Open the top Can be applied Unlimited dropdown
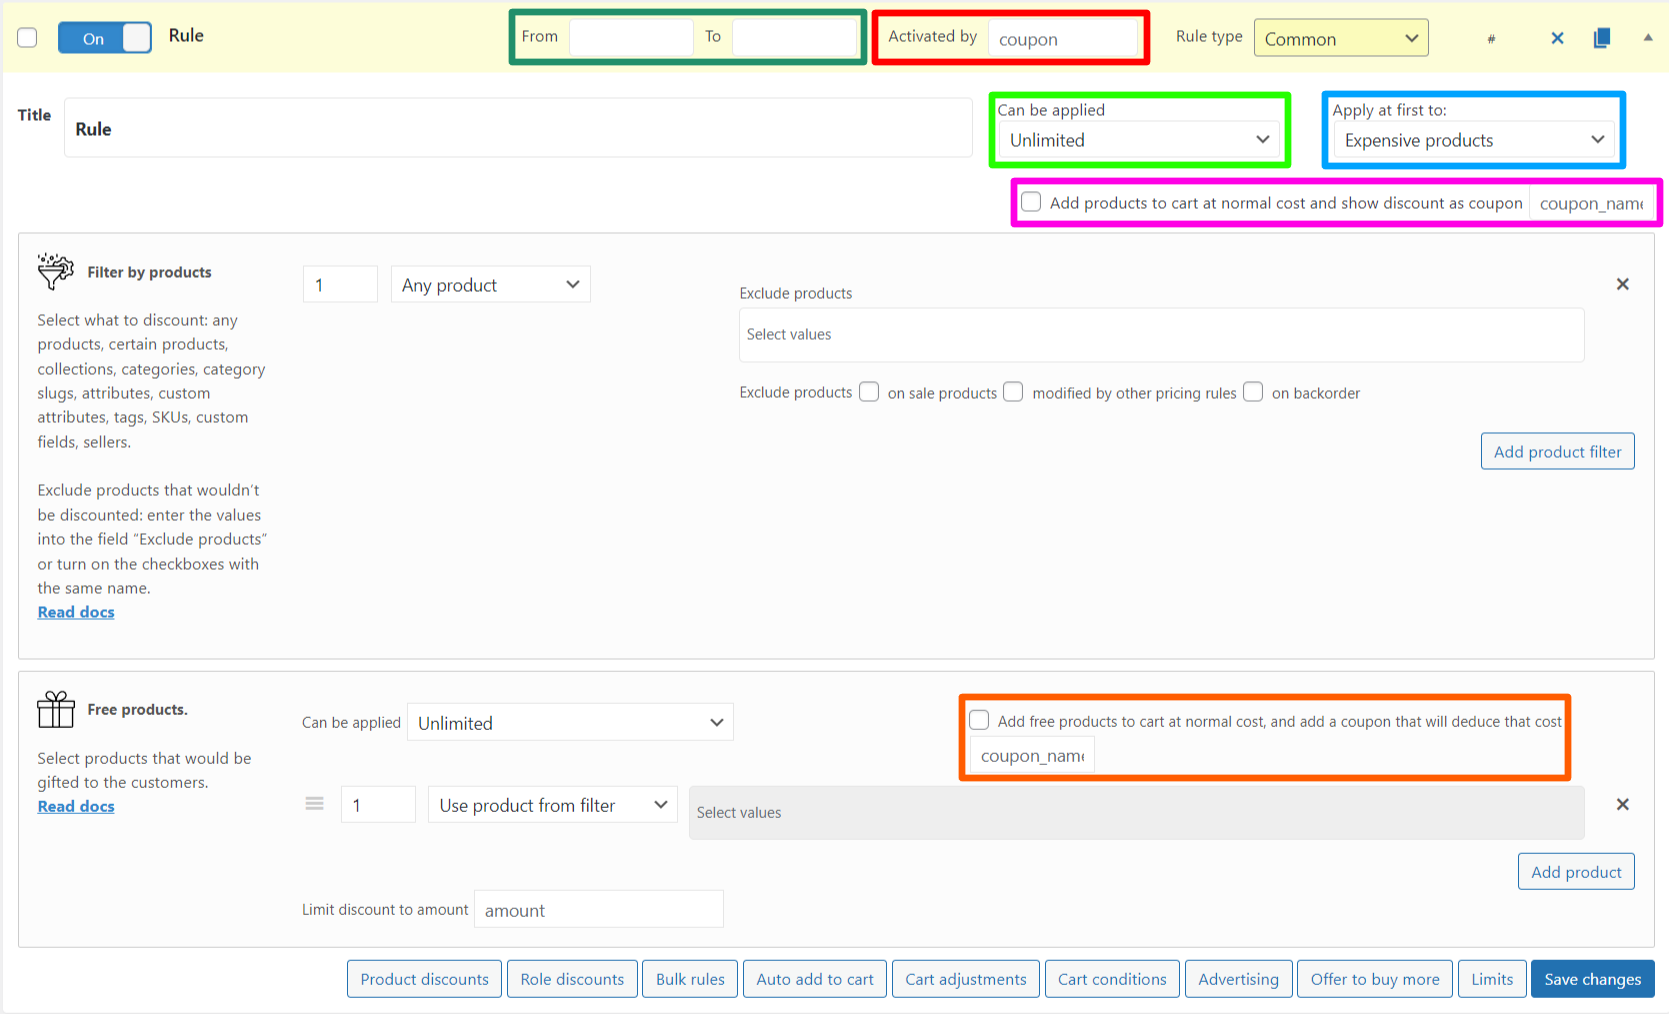This screenshot has height=1014, width=1669. (x=1140, y=140)
